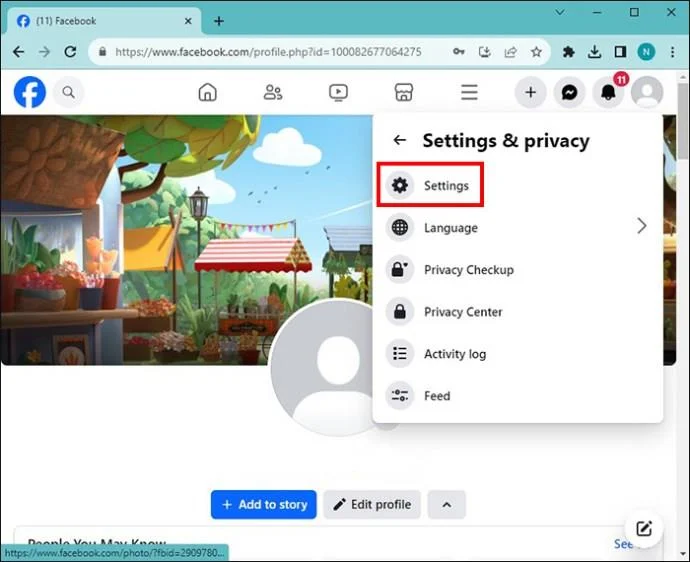Click the saved passwords key icon

pos(459,52)
